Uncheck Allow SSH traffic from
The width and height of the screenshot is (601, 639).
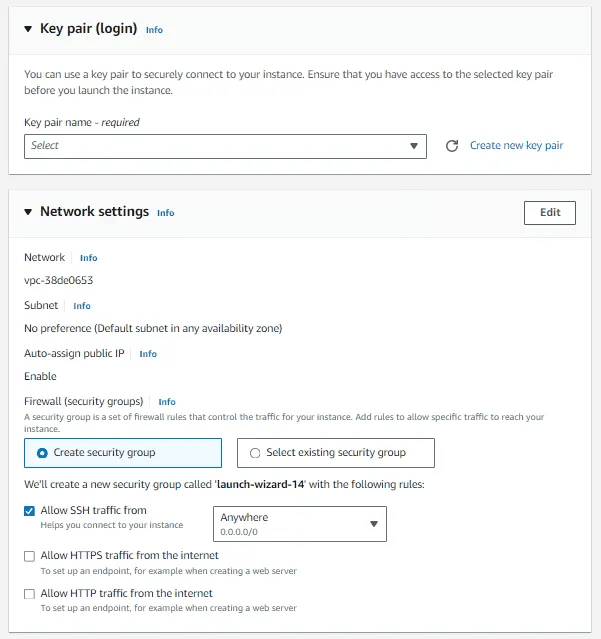pos(29,511)
